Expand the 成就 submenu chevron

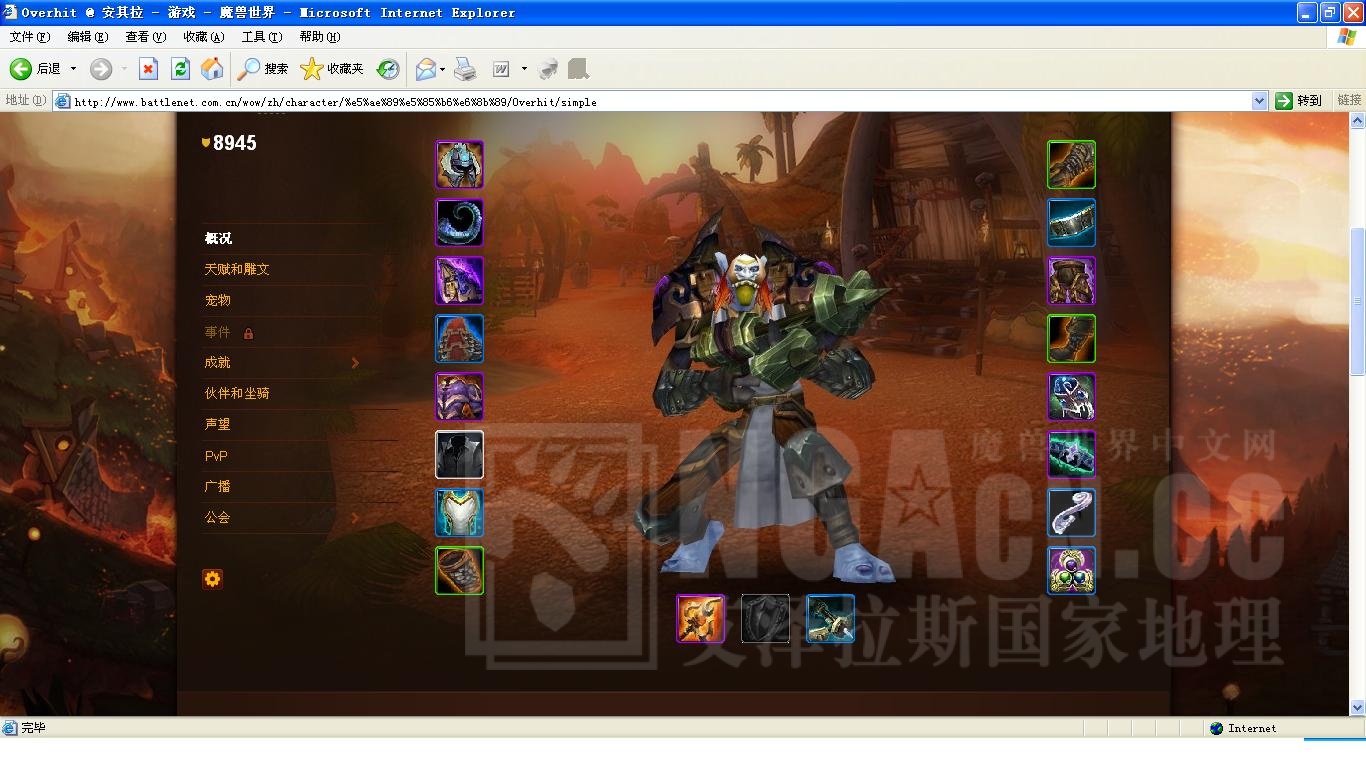coord(355,363)
